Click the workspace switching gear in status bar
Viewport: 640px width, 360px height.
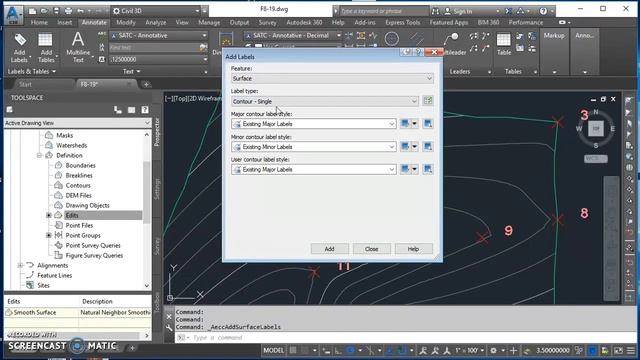(493, 351)
